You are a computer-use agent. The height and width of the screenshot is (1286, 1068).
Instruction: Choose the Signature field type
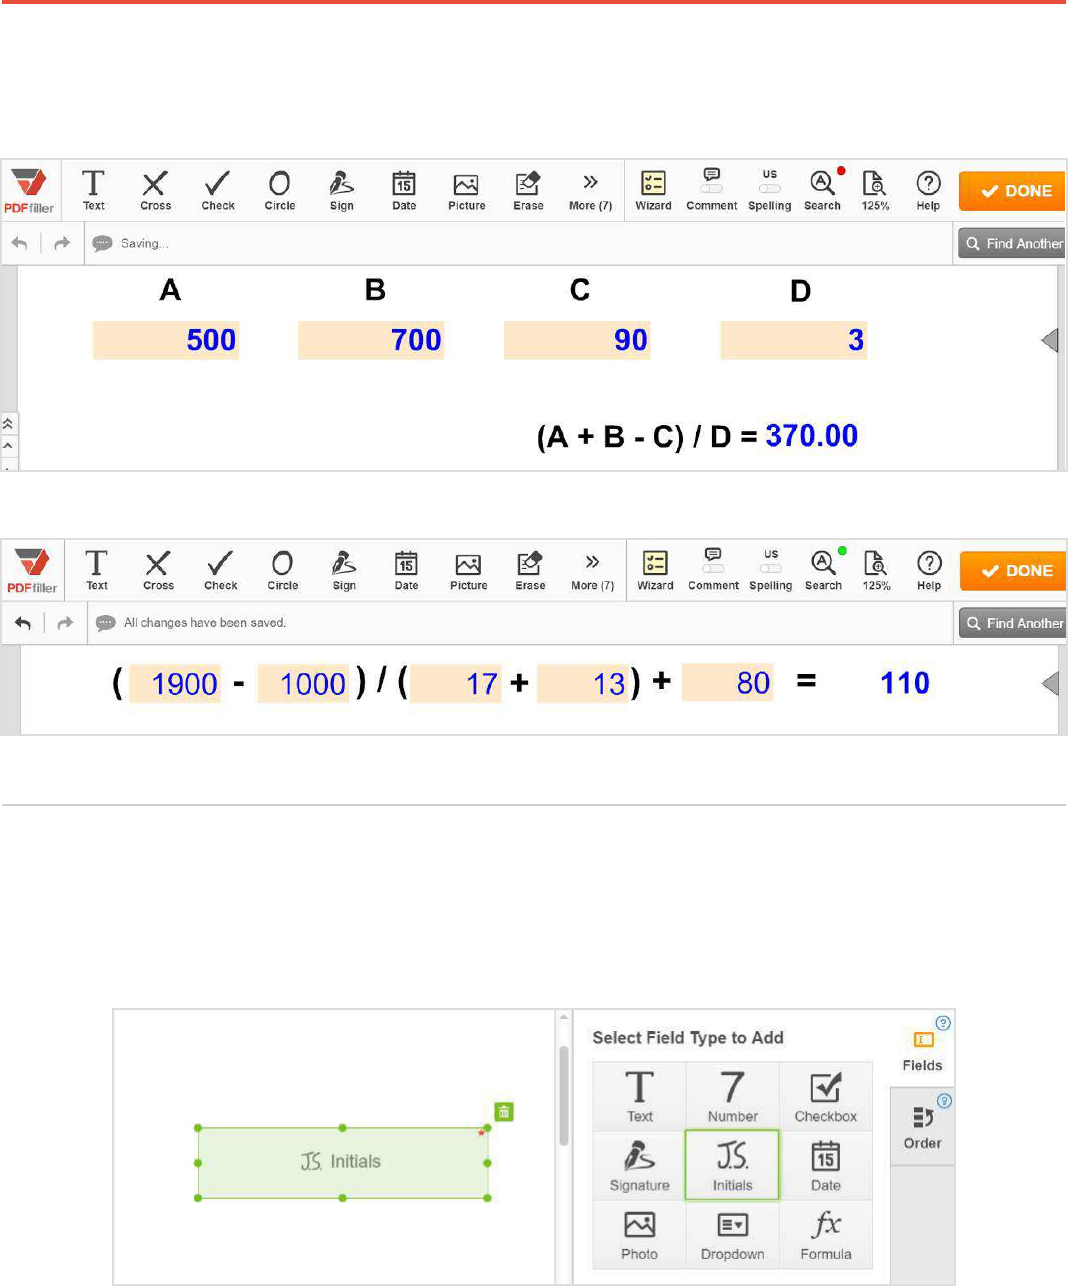click(640, 1166)
